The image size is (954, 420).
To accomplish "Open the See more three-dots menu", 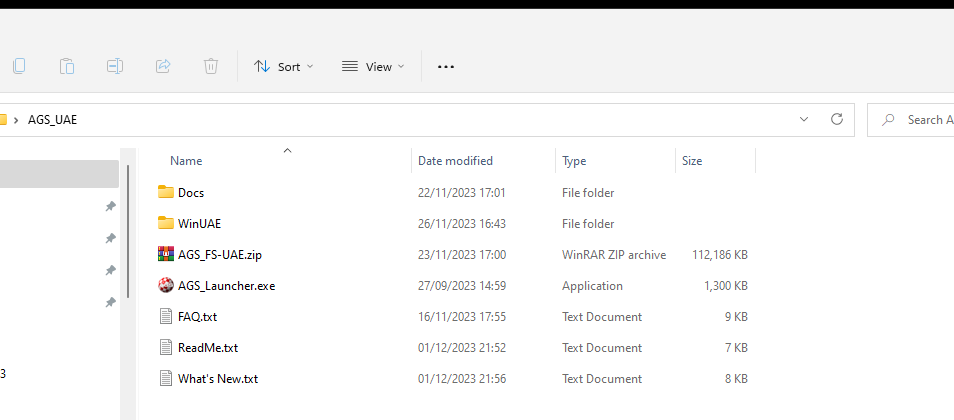I will pos(446,66).
